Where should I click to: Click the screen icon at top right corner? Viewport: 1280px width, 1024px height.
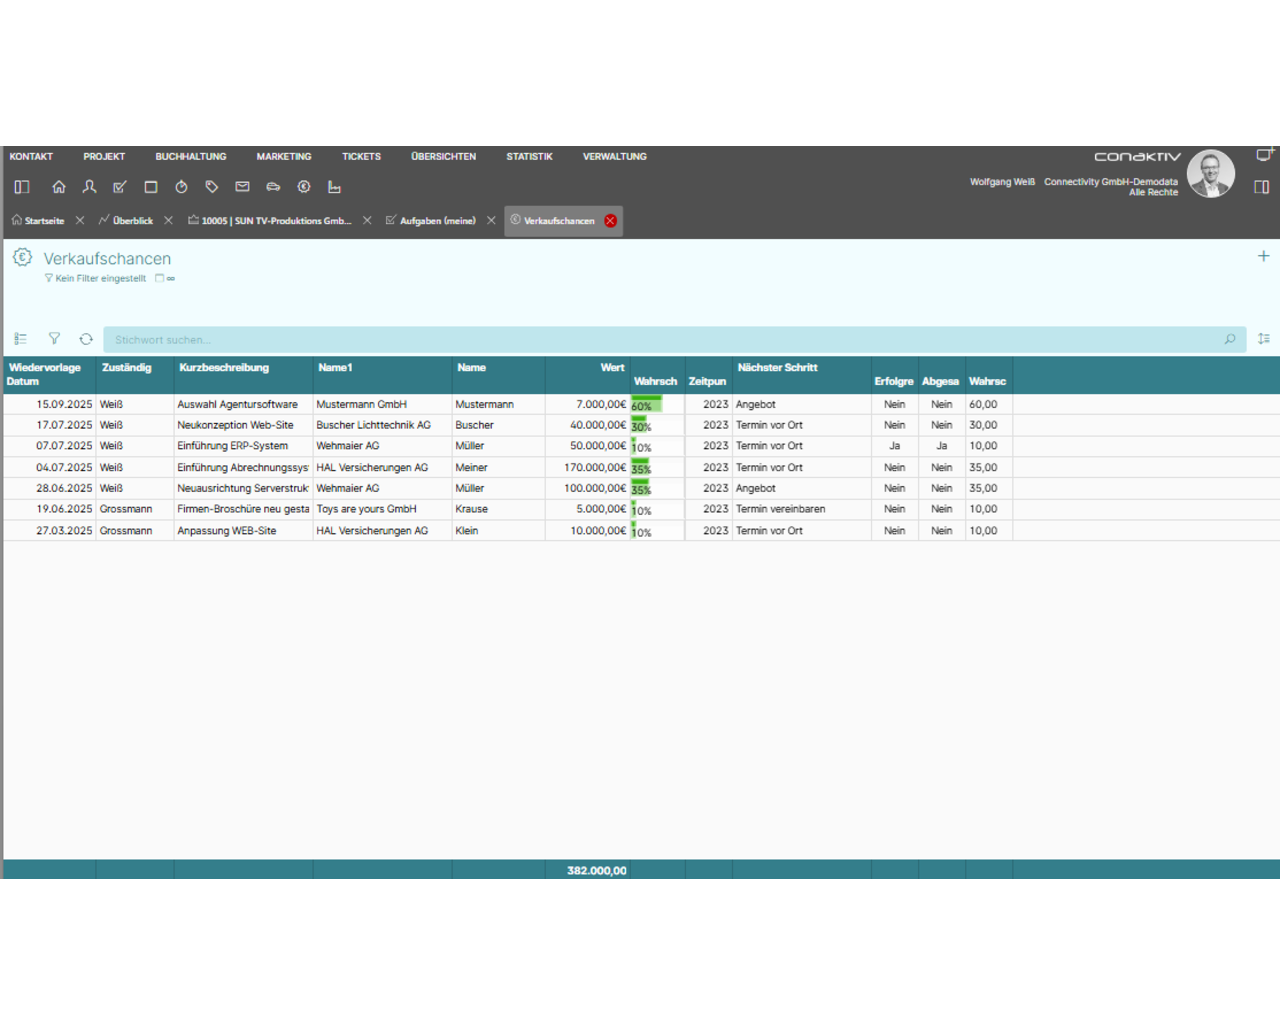(1264, 155)
